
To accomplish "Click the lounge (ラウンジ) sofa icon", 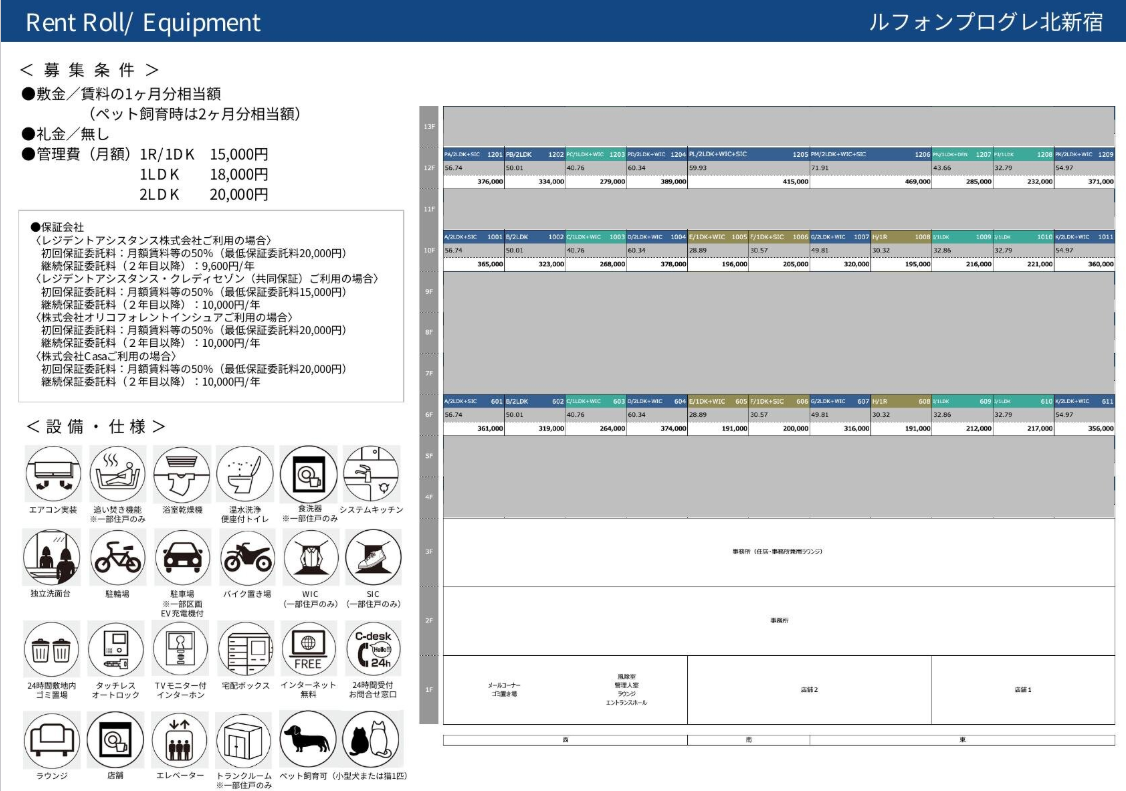I will [x=53, y=740].
